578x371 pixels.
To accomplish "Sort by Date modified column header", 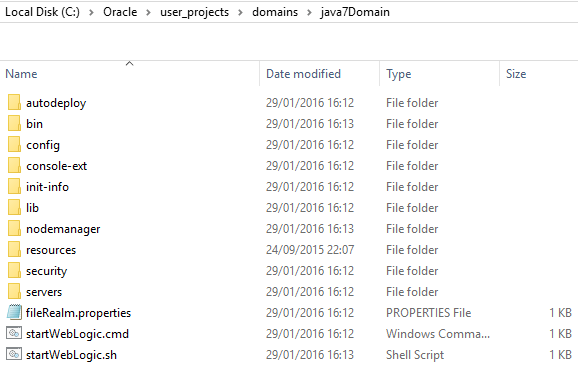I will coord(320,74).
